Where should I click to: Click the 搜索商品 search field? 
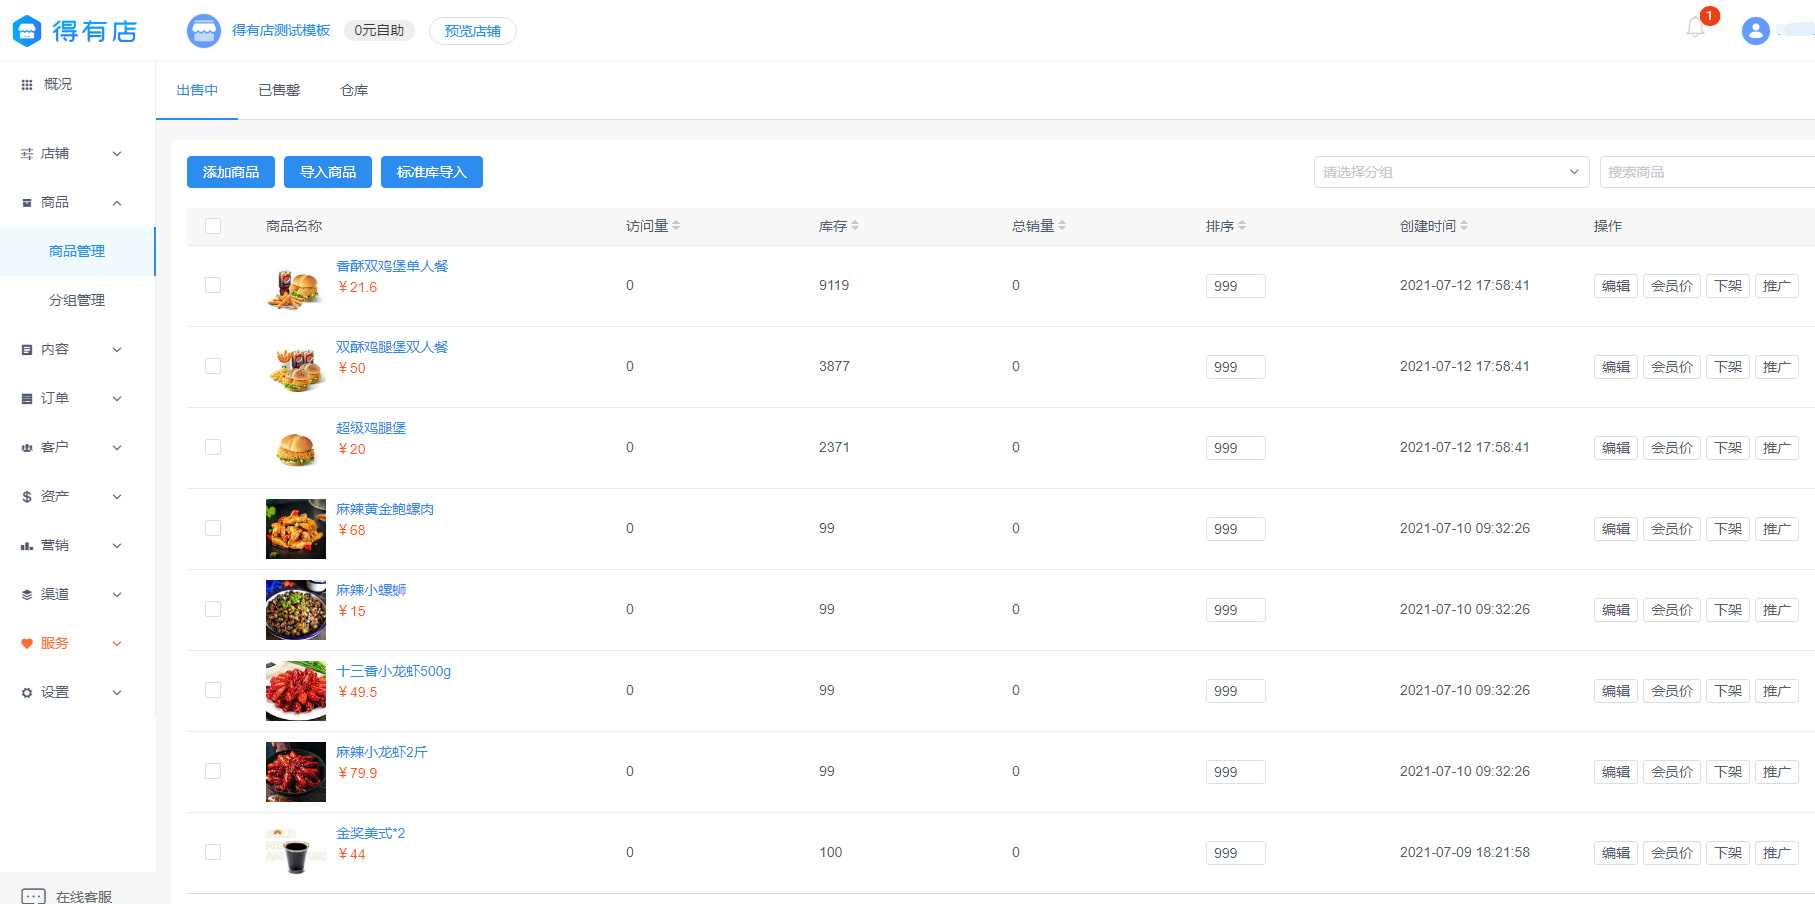coord(1705,172)
